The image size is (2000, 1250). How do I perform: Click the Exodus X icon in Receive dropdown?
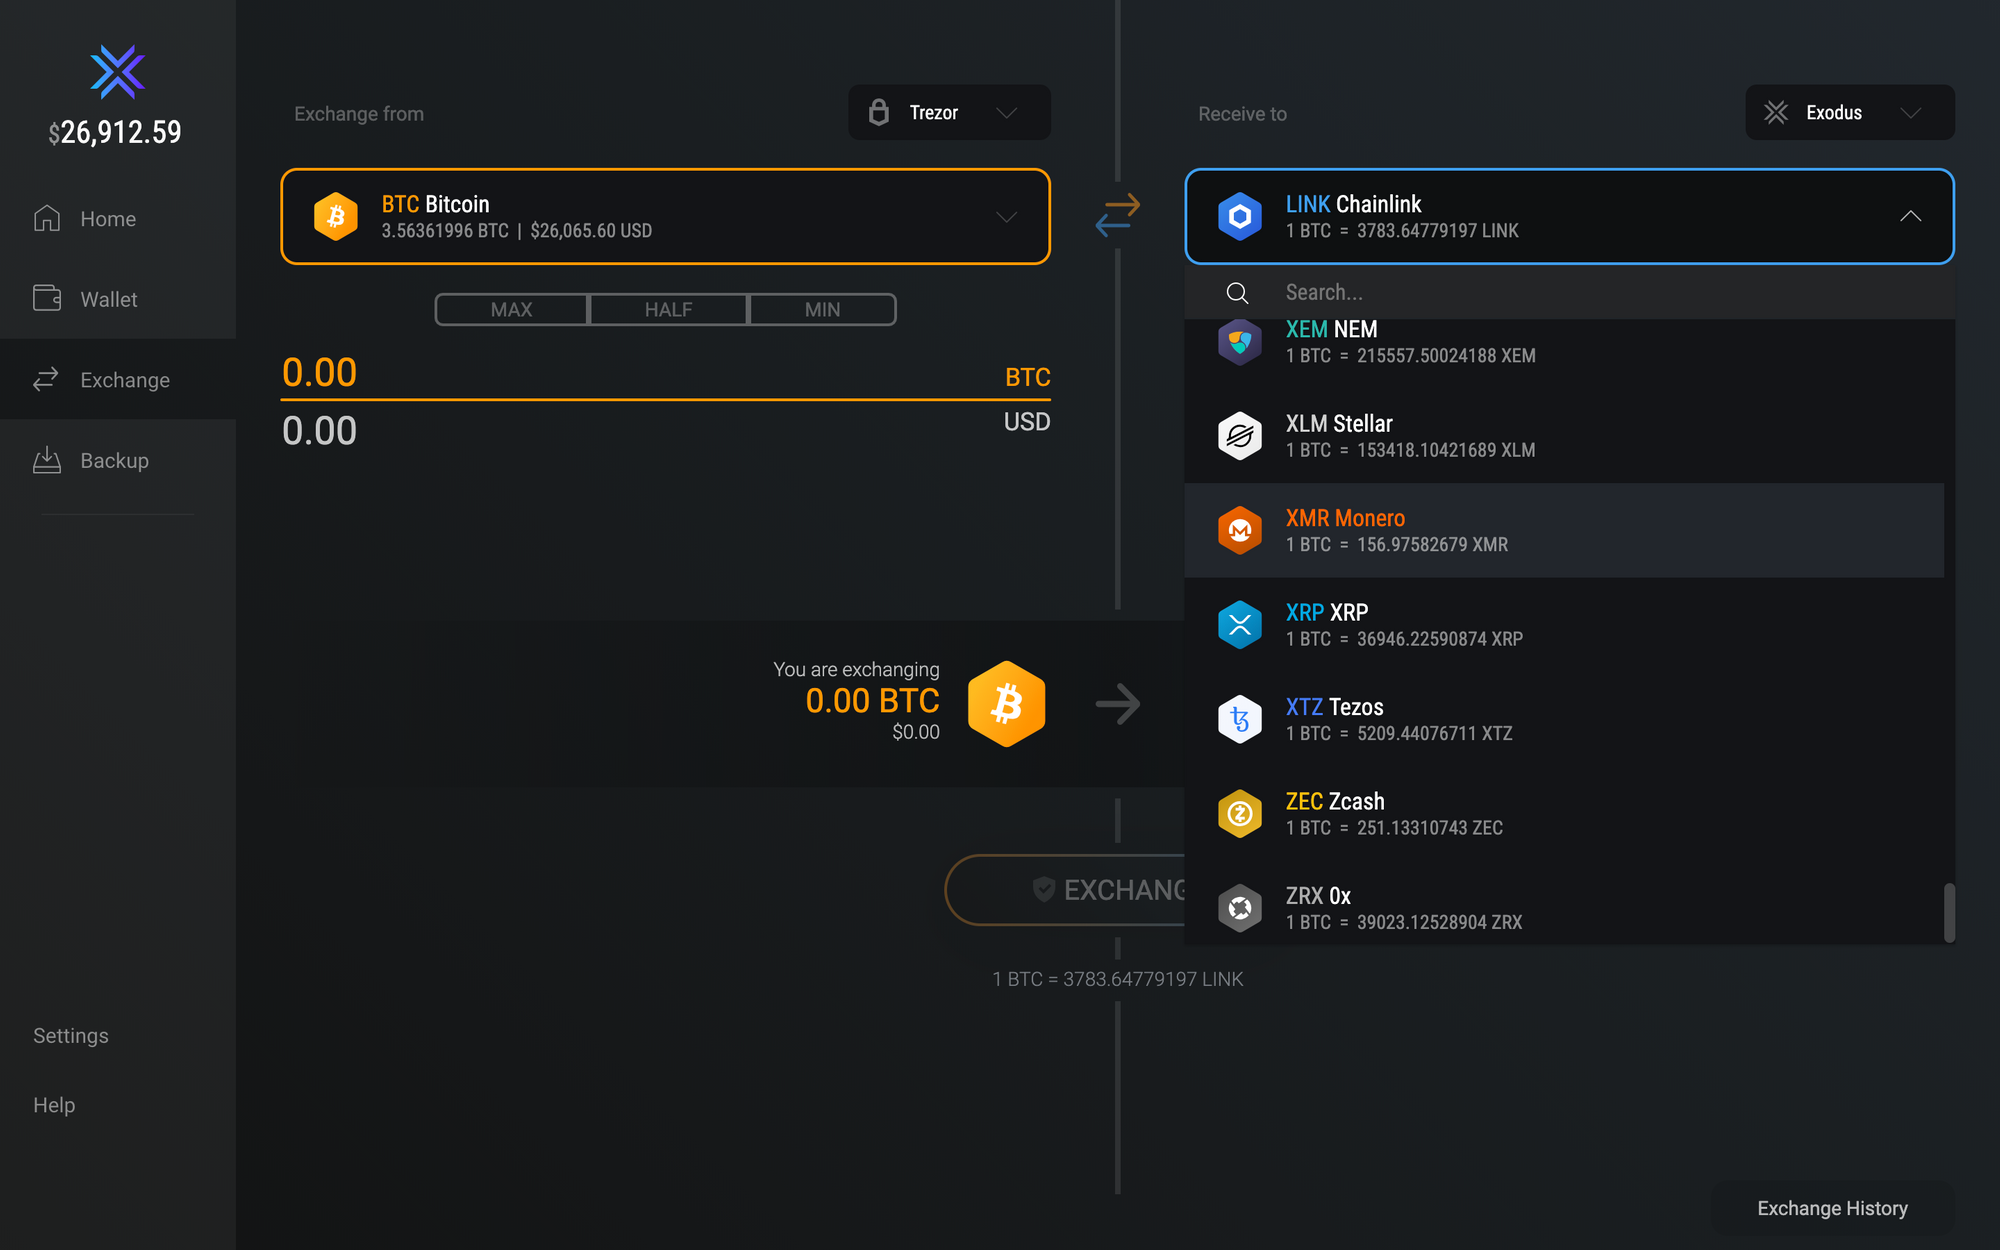pyautogui.click(x=1776, y=112)
